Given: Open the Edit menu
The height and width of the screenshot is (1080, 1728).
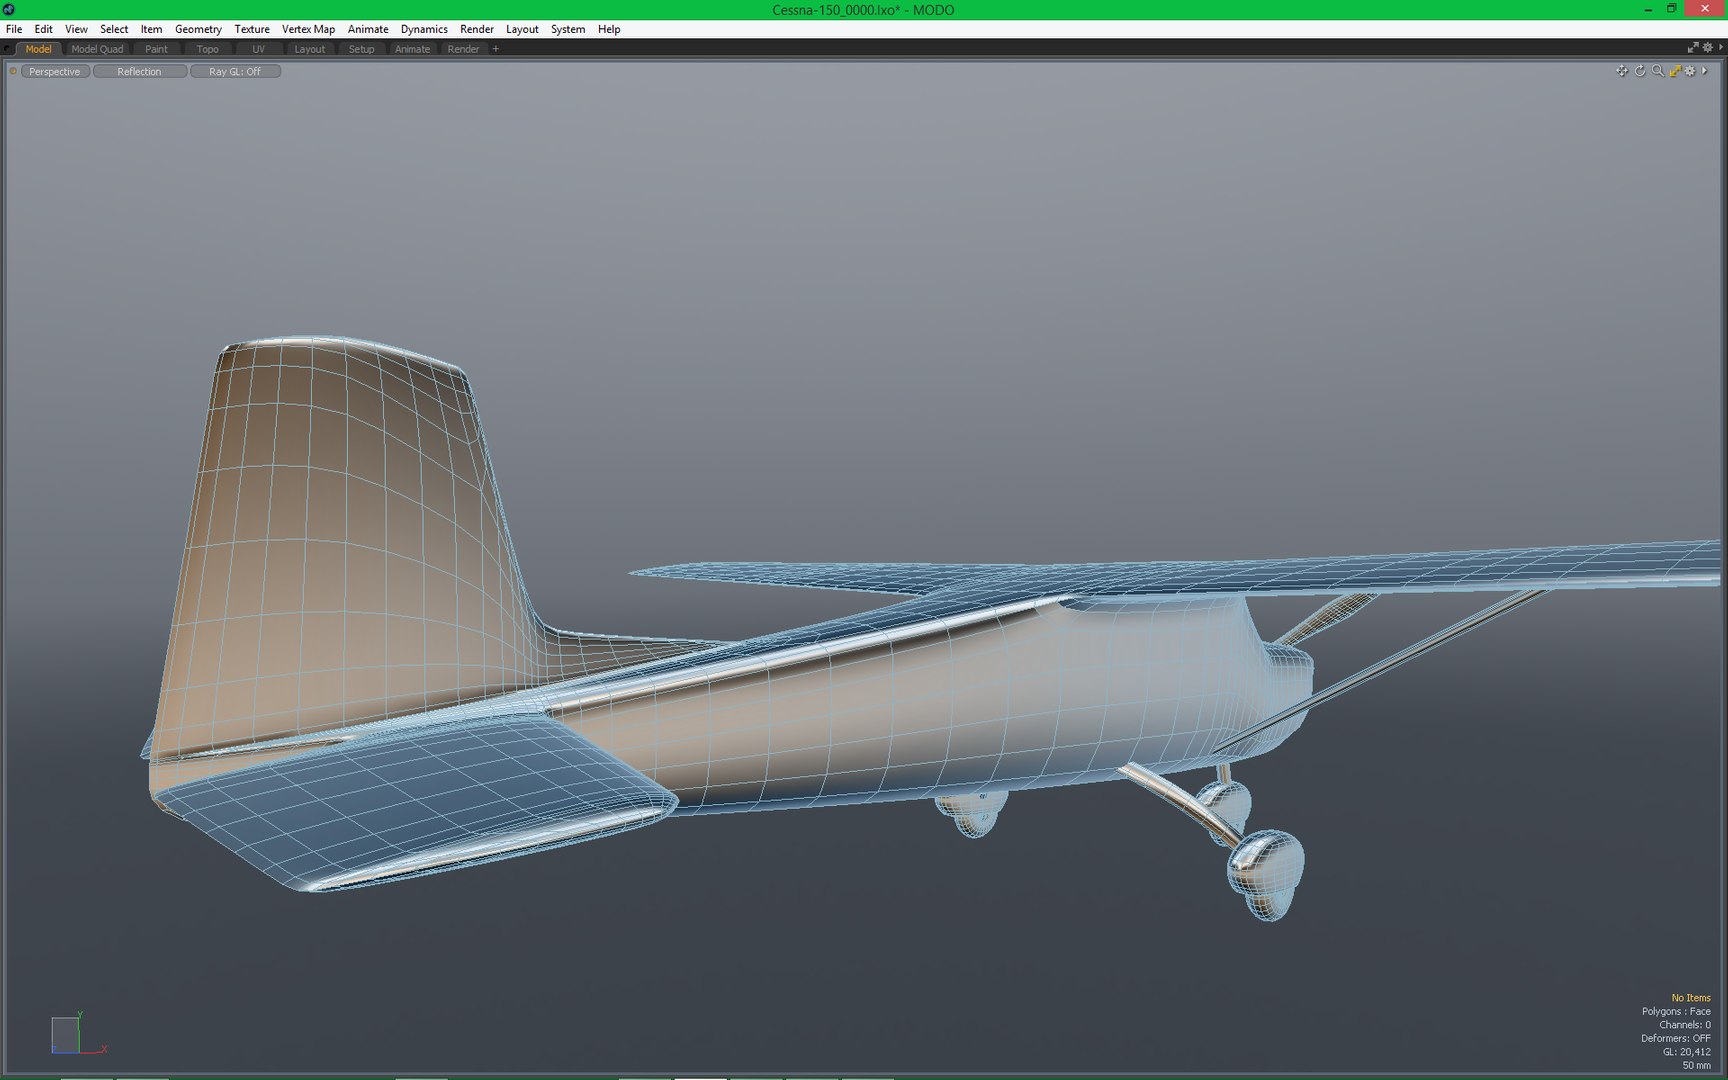Looking at the screenshot, I should pos(43,29).
